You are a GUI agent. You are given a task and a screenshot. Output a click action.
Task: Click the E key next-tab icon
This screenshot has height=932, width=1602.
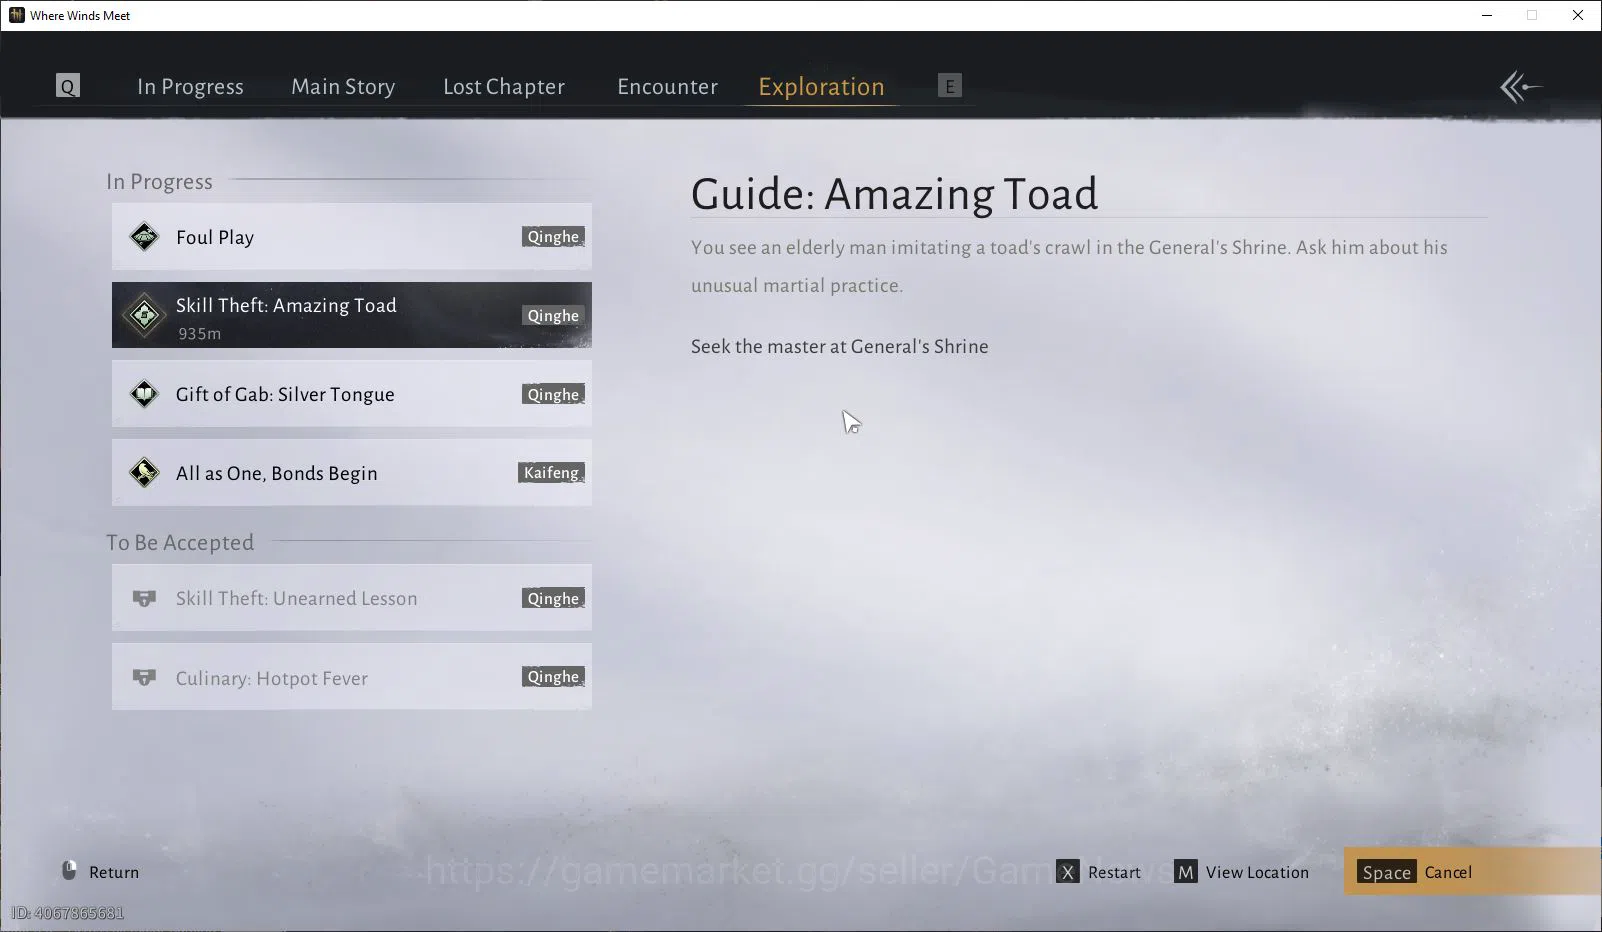pyautogui.click(x=949, y=86)
